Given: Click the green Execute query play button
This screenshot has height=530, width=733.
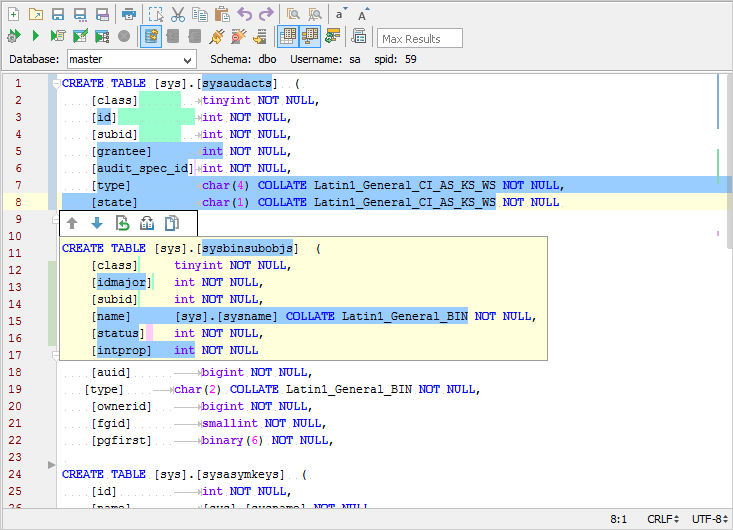Looking at the screenshot, I should [36, 37].
